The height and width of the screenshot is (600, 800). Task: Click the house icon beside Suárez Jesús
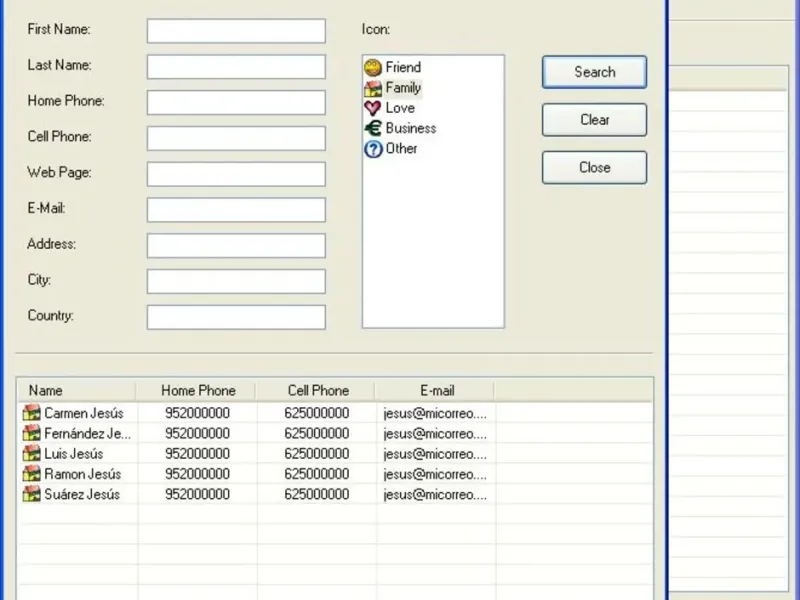(x=32, y=494)
